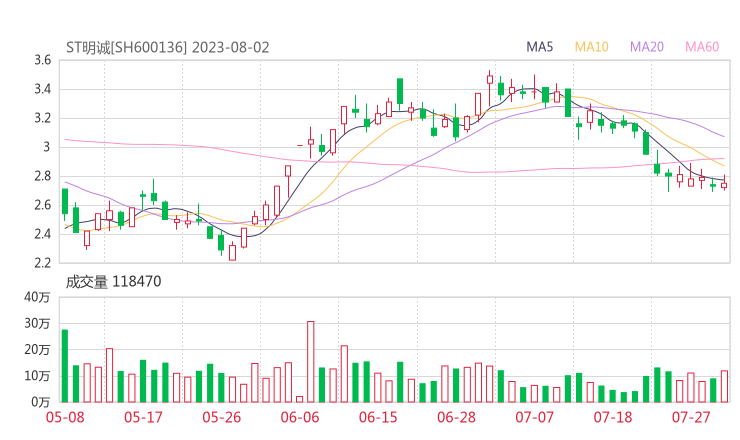Click the tallest red volume bar near 06-06
The width and height of the screenshot is (740, 440).
point(311,362)
